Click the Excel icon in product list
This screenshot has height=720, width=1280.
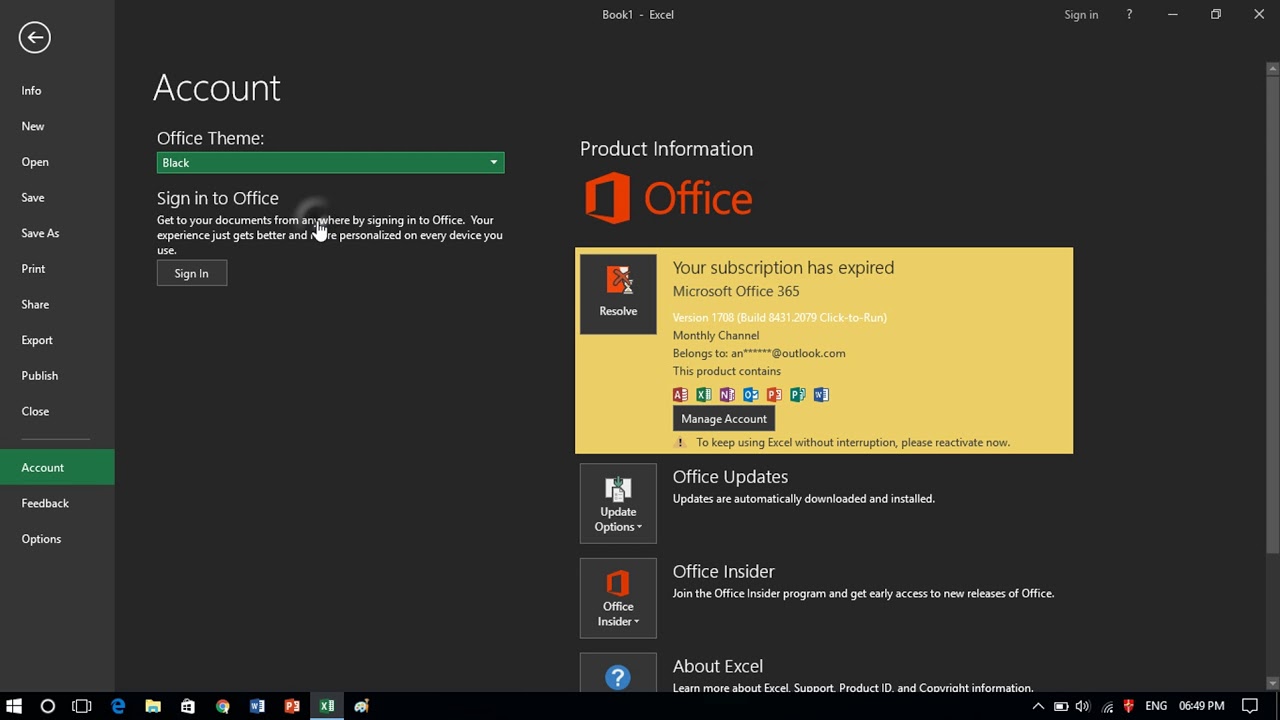(x=704, y=395)
